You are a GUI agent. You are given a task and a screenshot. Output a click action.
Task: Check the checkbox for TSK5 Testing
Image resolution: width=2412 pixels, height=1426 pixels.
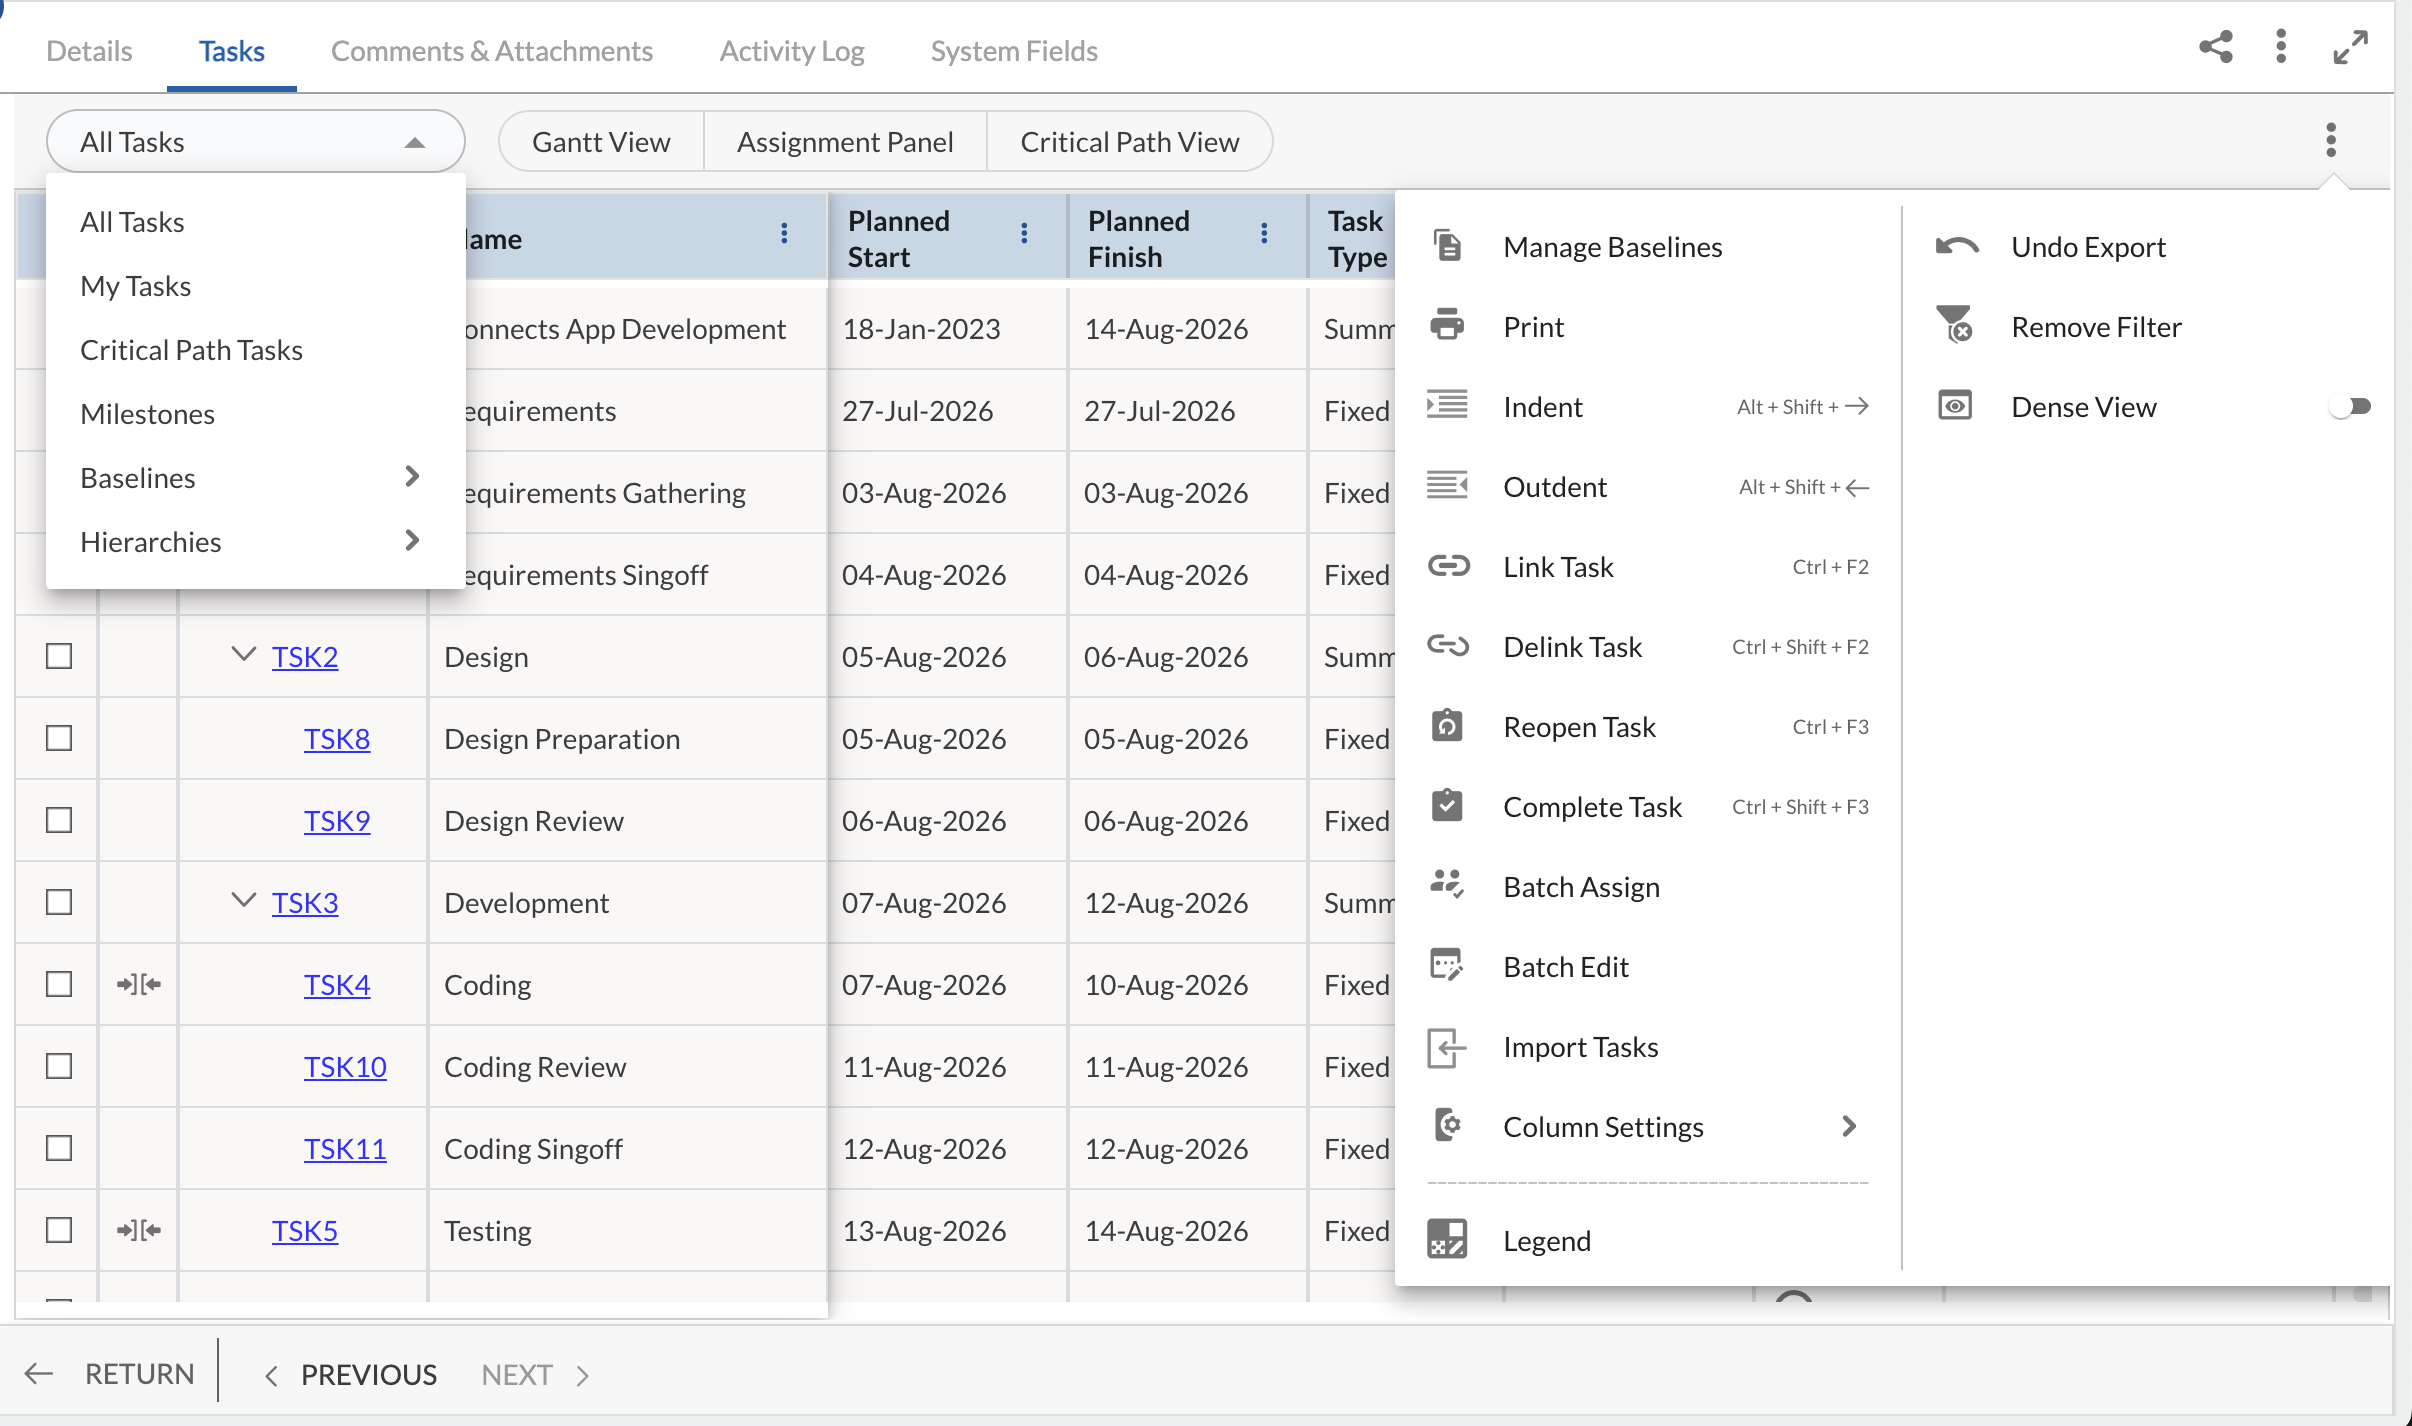point(59,1230)
